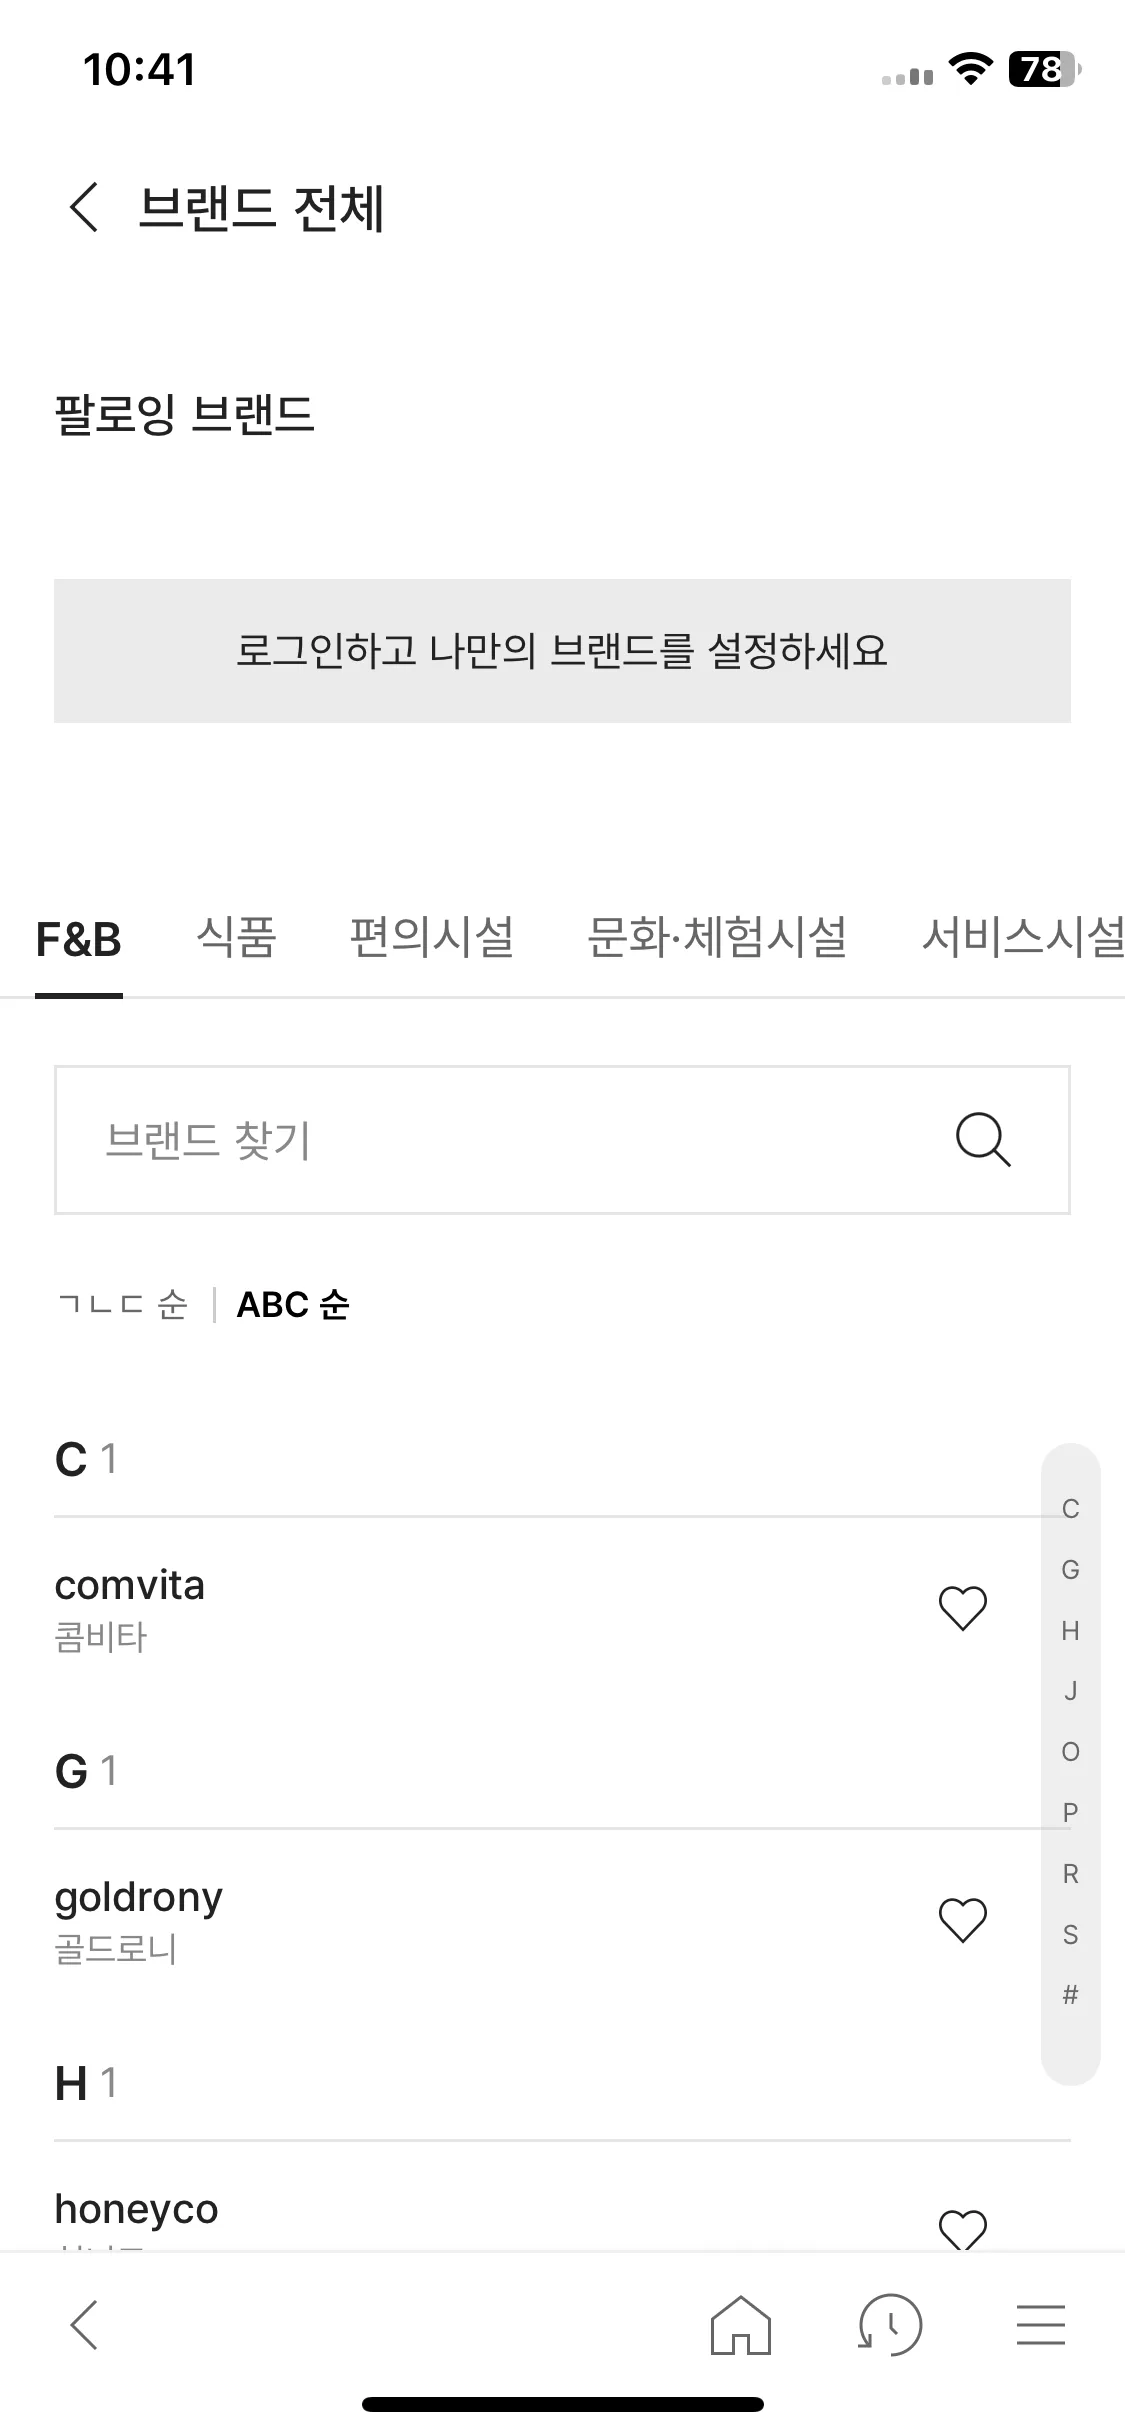Sort brands by ABC 순
The height and width of the screenshot is (2436, 1125).
point(293,1305)
